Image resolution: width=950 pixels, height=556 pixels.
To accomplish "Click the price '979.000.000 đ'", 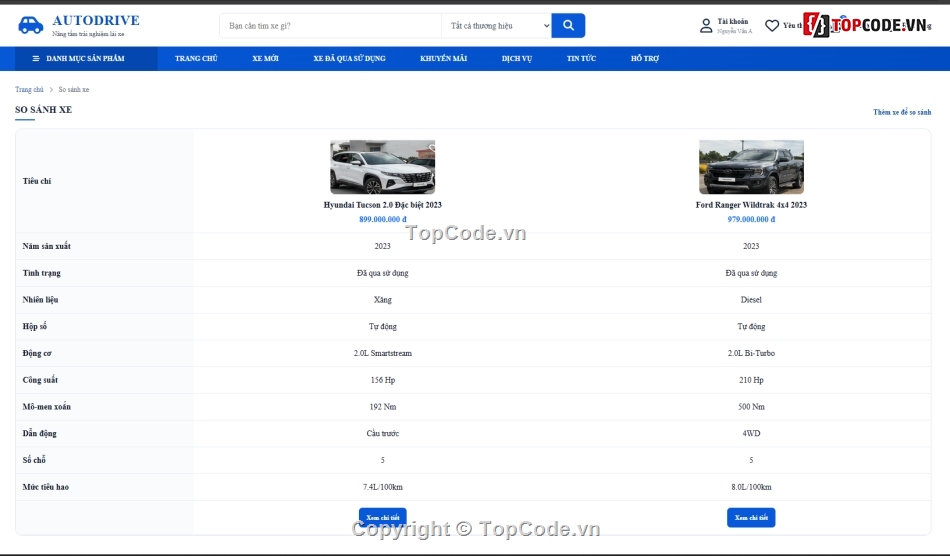I will pyautogui.click(x=751, y=219).
